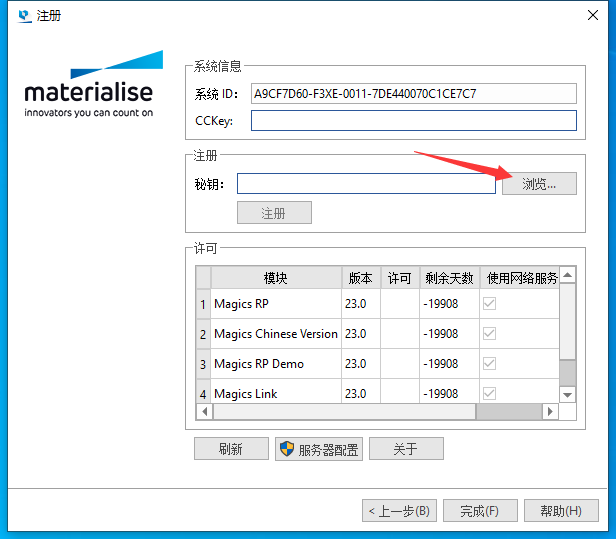
Task: Click the 剩余天数 column header
Action: [449, 278]
